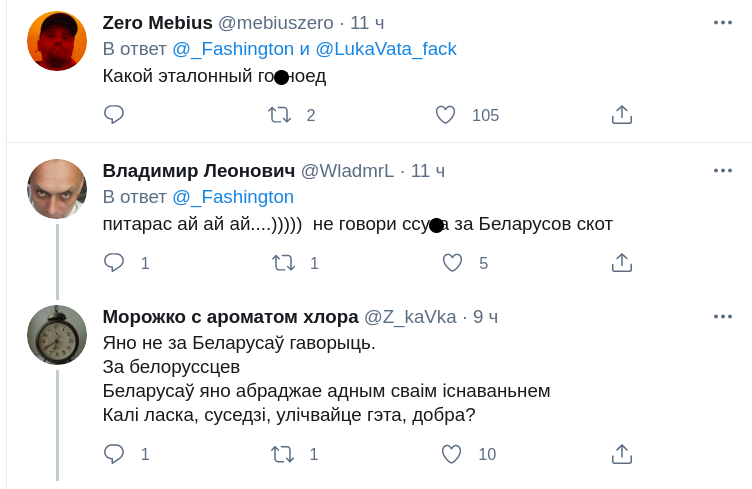The image size is (752, 489).
Task: Open Морожко с ароматом хлора profile name
Action: pos(230,317)
